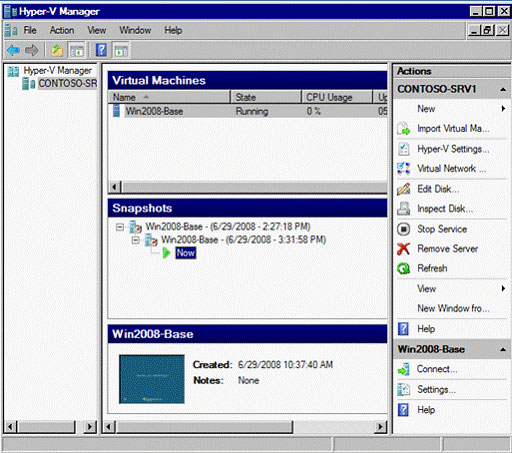The image size is (512, 453).
Task: Open the Action menu
Action: [62, 30]
